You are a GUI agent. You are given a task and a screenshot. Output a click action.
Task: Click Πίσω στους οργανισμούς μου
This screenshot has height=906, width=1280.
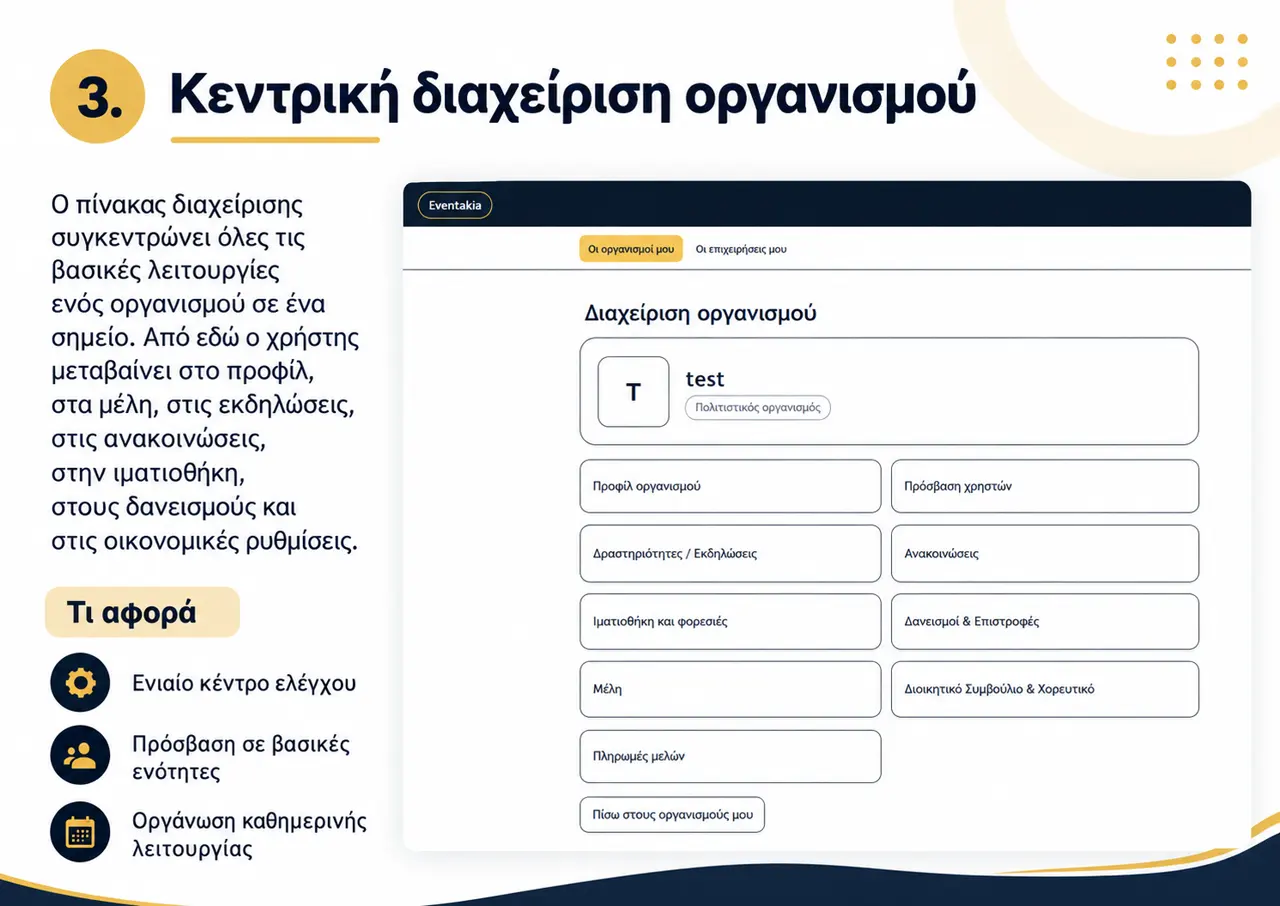pos(672,814)
